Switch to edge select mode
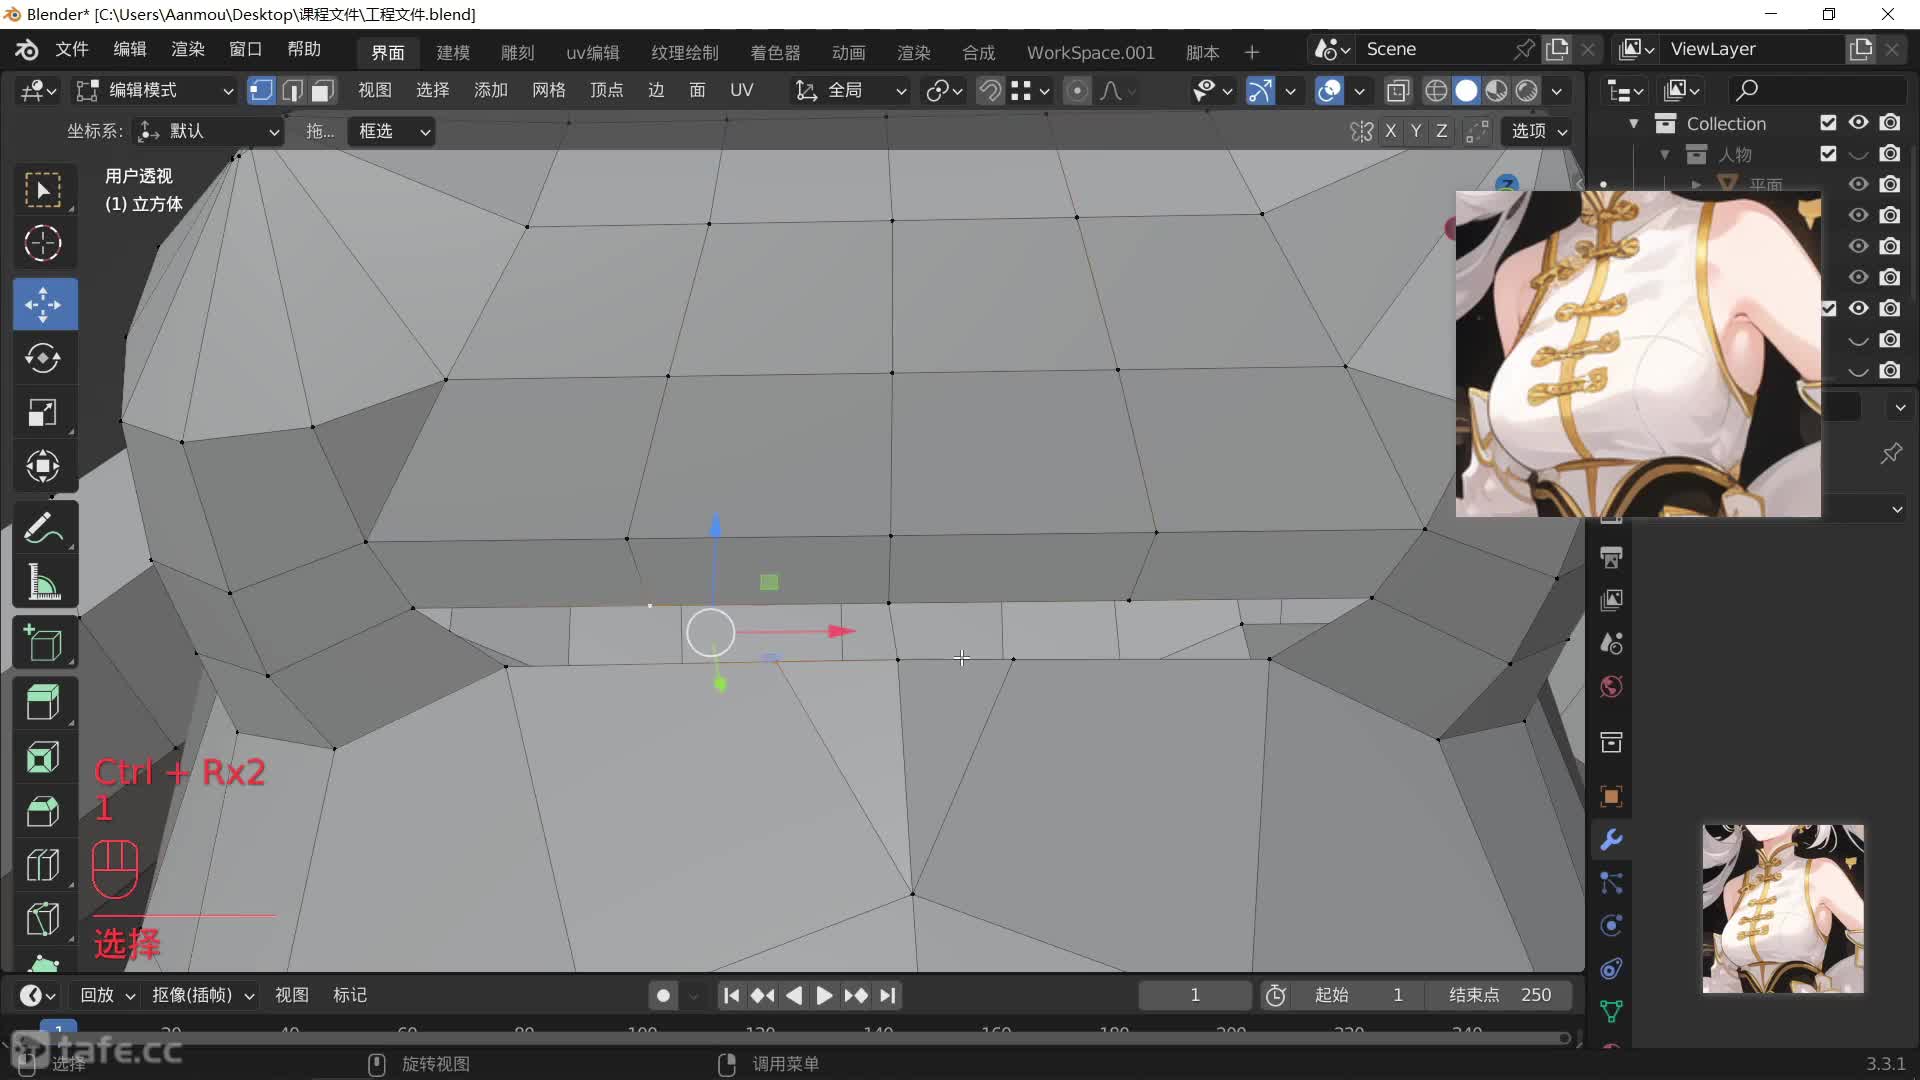This screenshot has height=1080, width=1920. (x=292, y=91)
